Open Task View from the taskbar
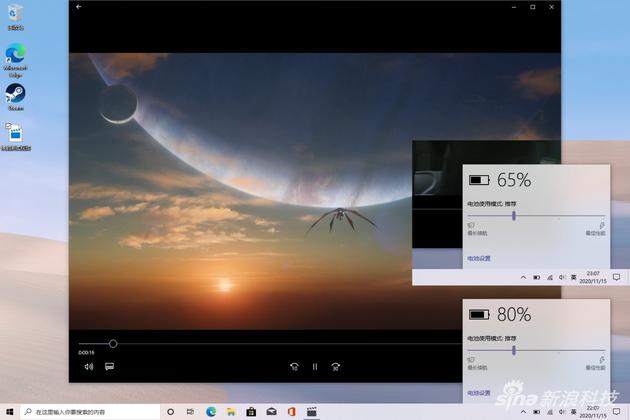The width and height of the screenshot is (630, 420). coord(190,411)
